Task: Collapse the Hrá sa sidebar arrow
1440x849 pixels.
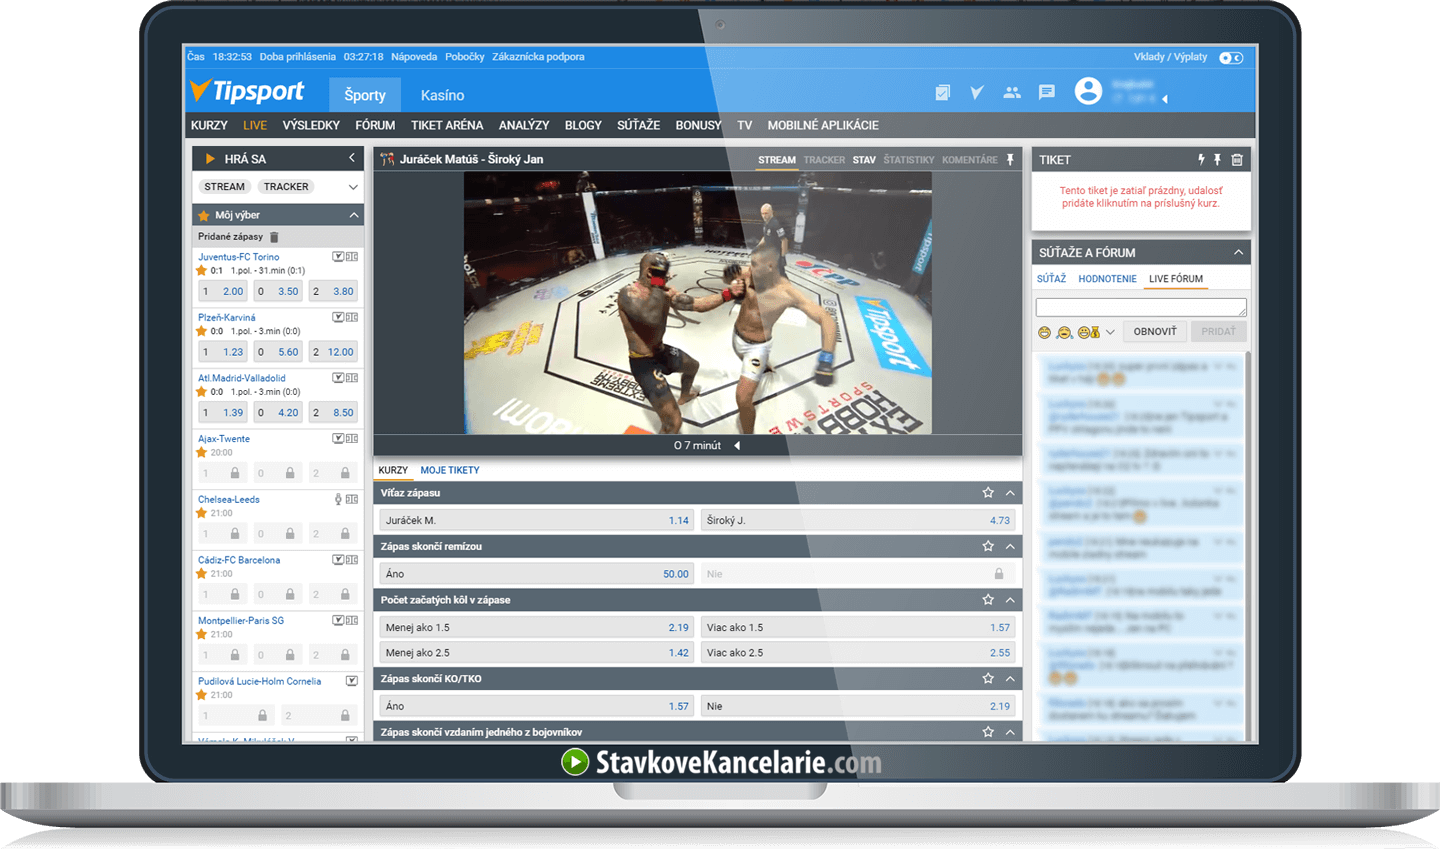Action: (352, 158)
